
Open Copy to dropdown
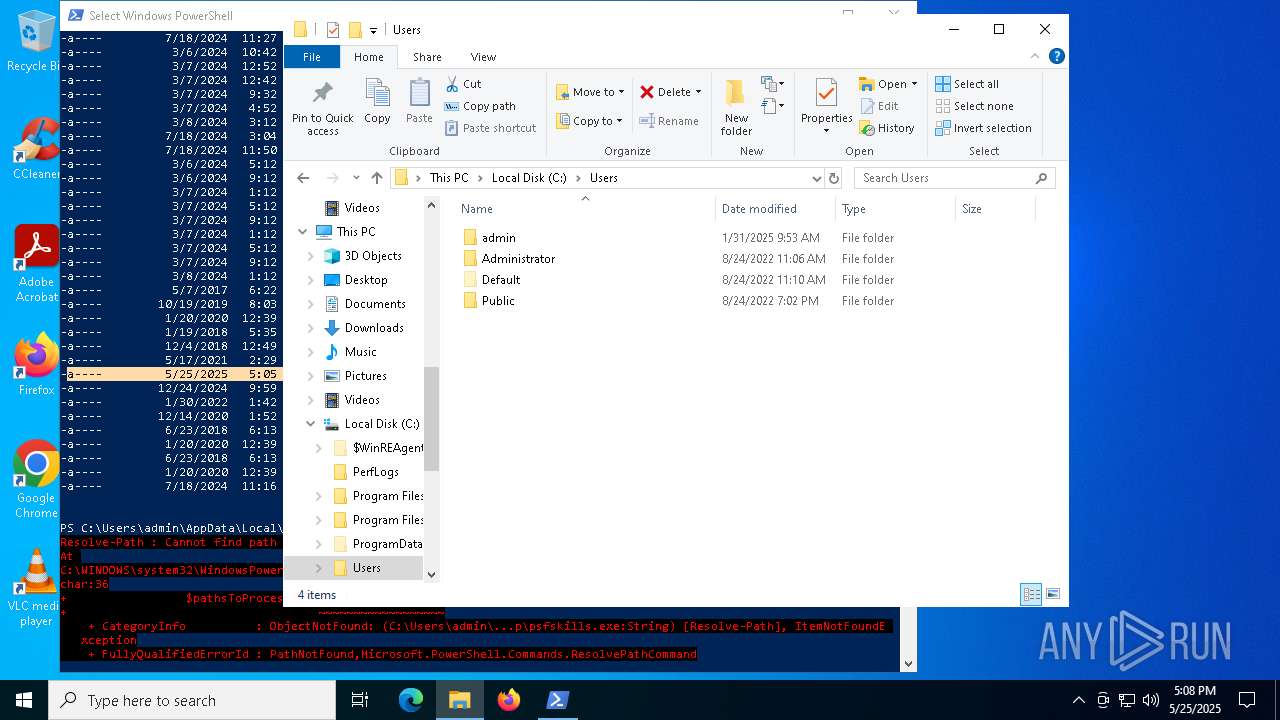[x=589, y=121]
